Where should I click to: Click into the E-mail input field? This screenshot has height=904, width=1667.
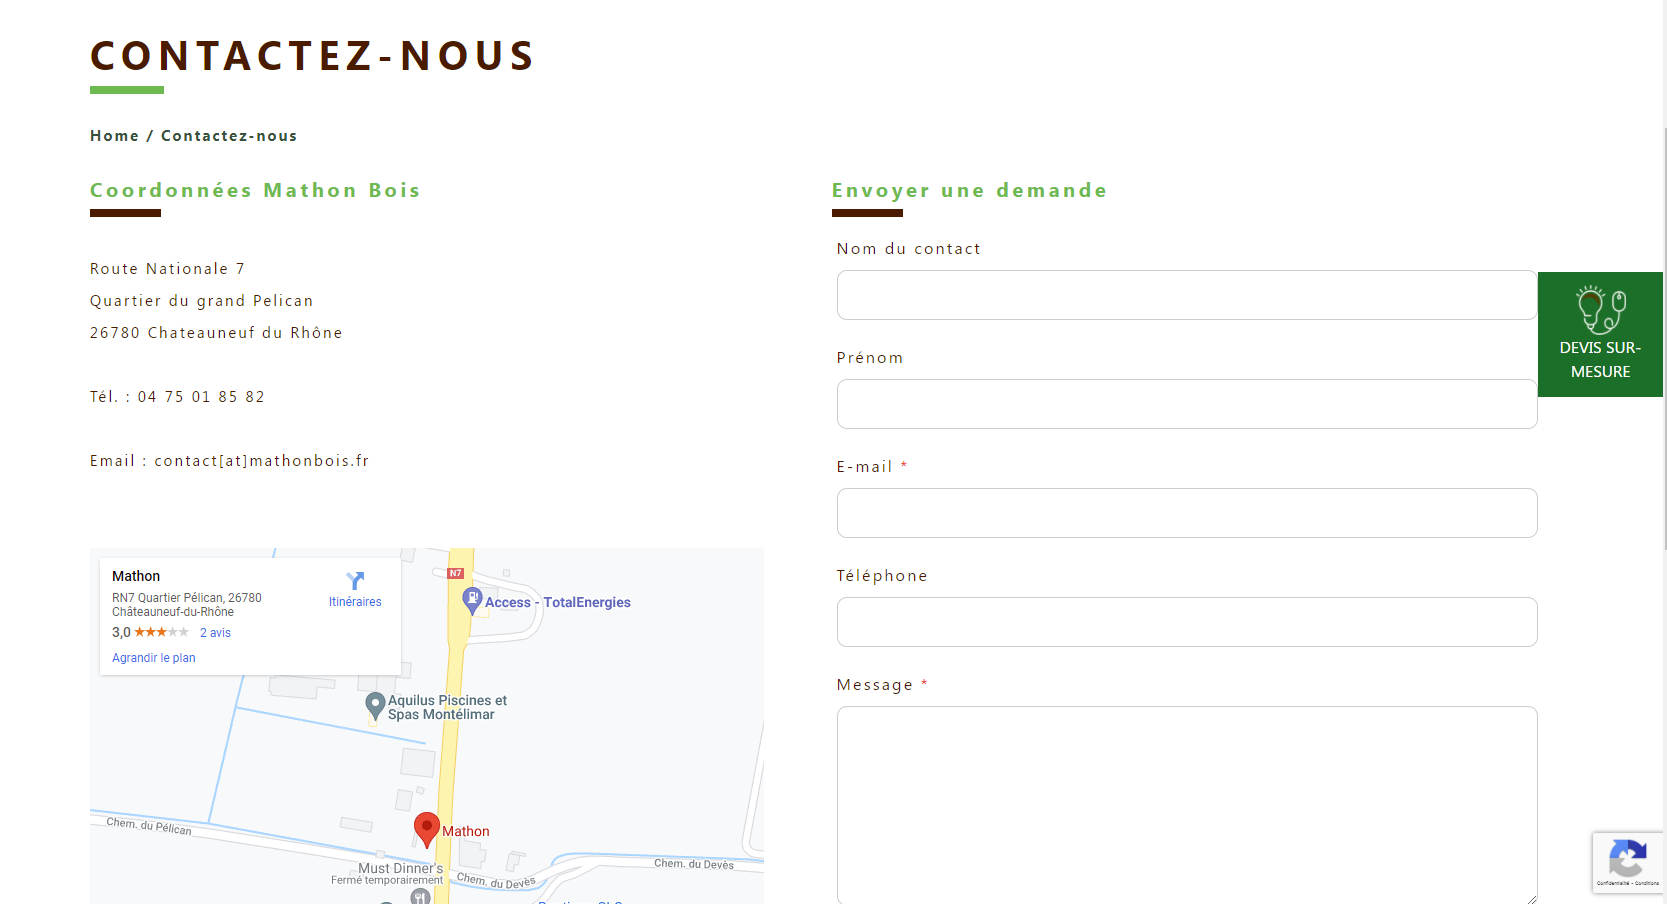[1187, 513]
